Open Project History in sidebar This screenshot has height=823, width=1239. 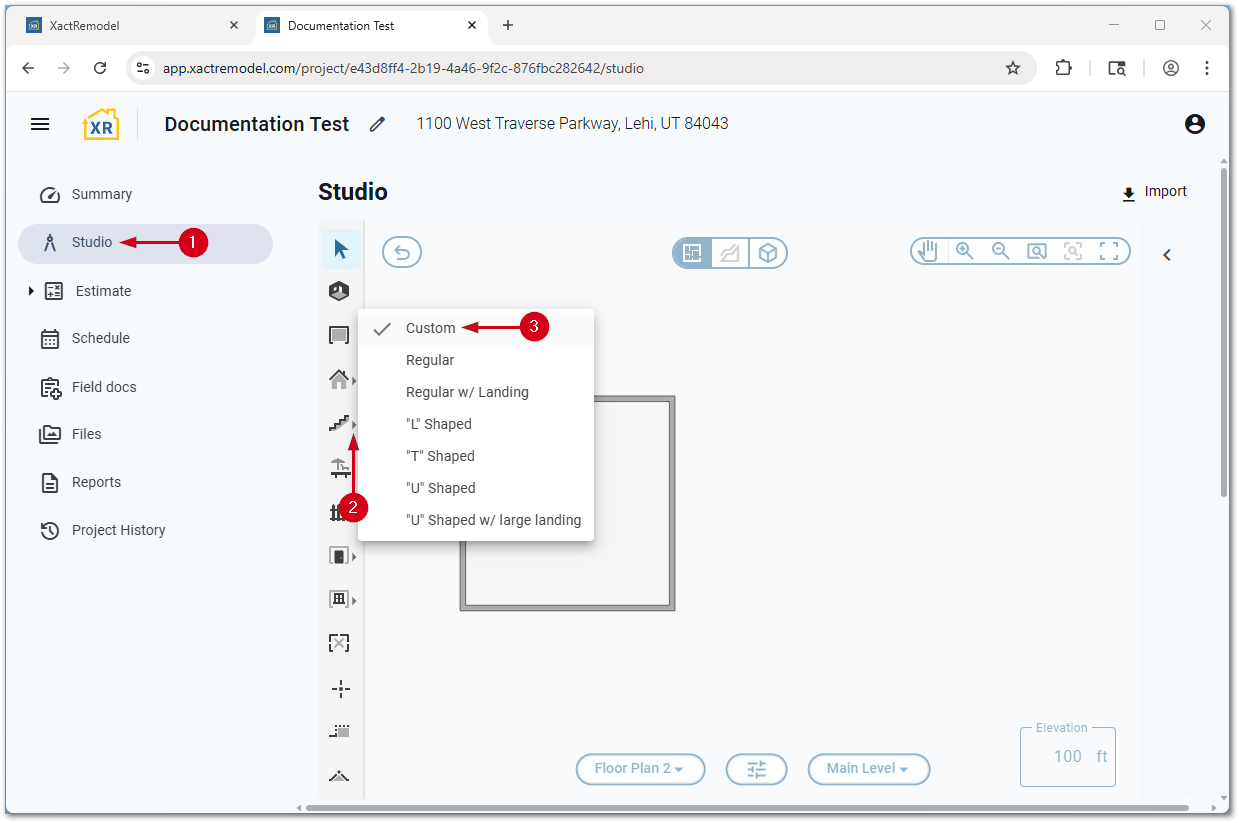point(118,530)
